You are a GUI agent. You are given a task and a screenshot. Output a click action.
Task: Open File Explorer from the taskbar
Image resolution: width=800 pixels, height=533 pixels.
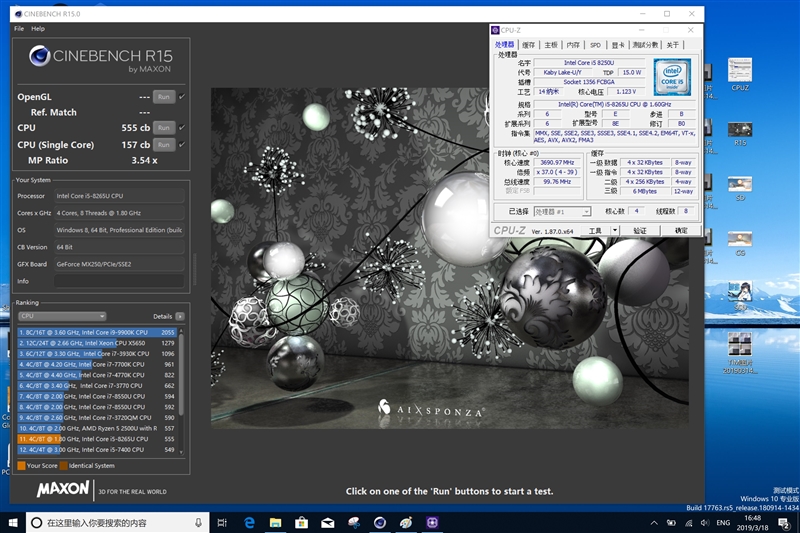coord(276,523)
